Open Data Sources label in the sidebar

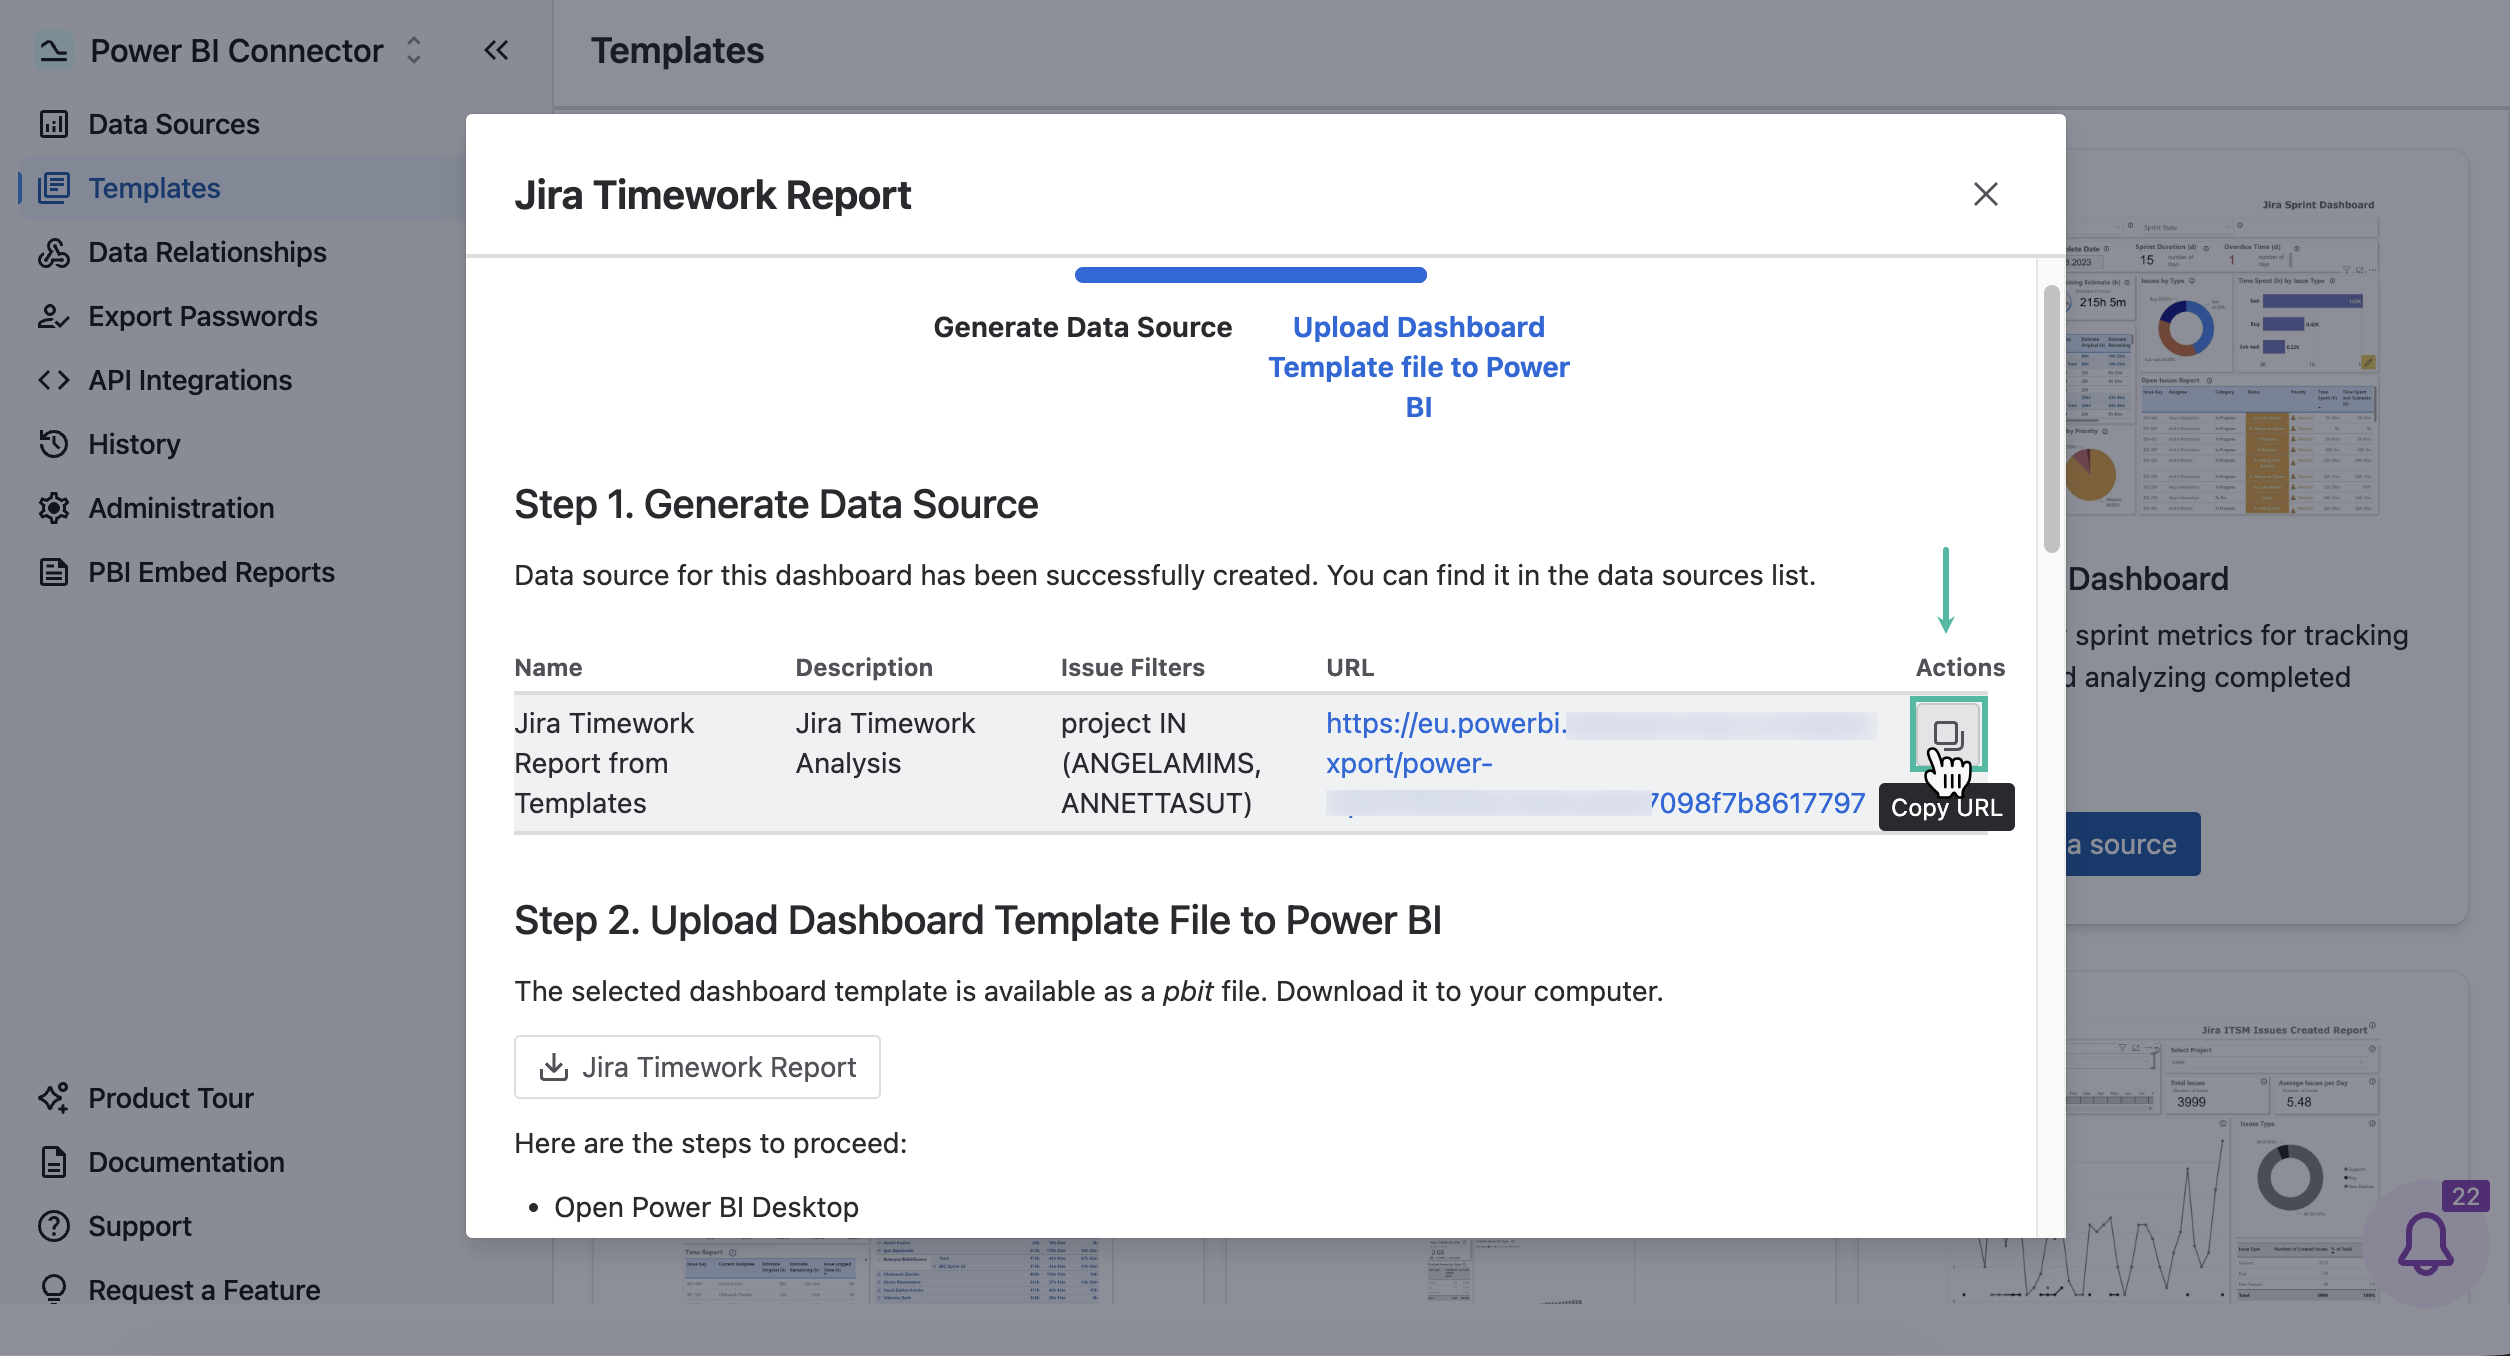(174, 124)
